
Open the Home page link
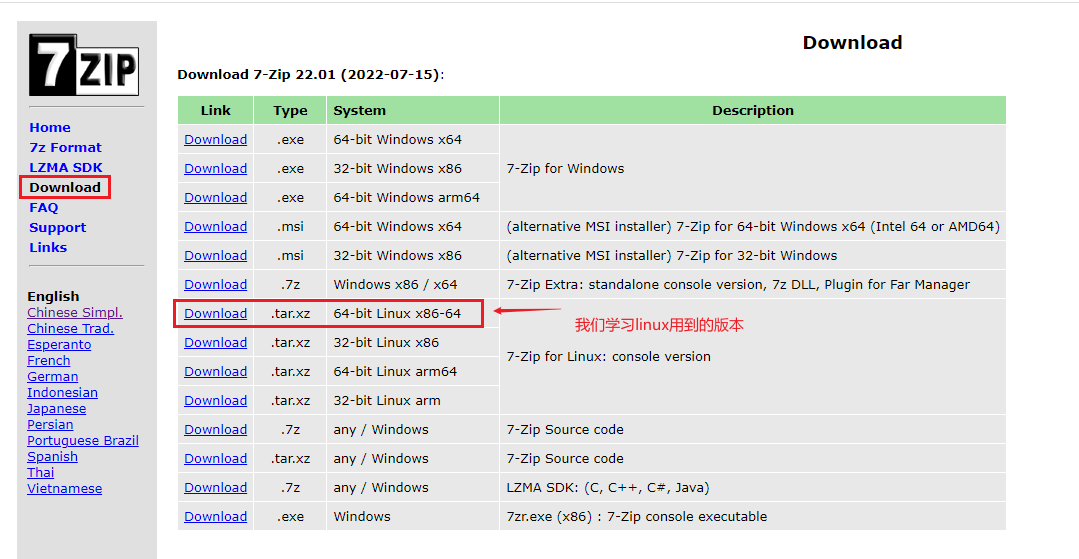click(x=50, y=127)
